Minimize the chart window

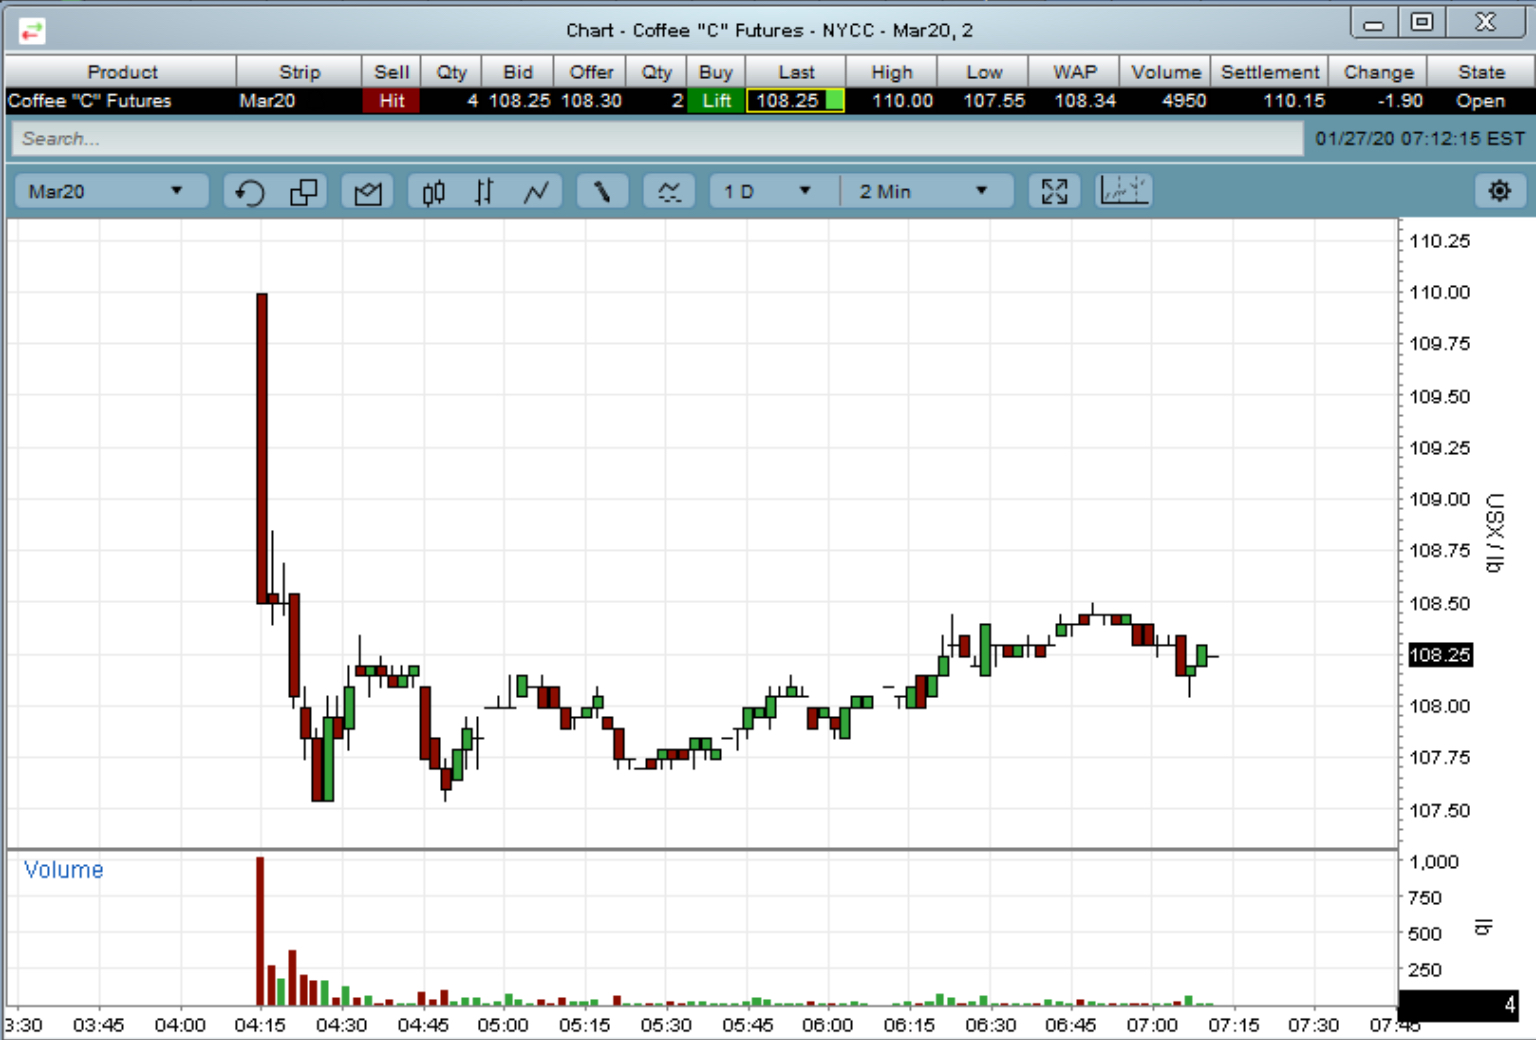(1374, 24)
